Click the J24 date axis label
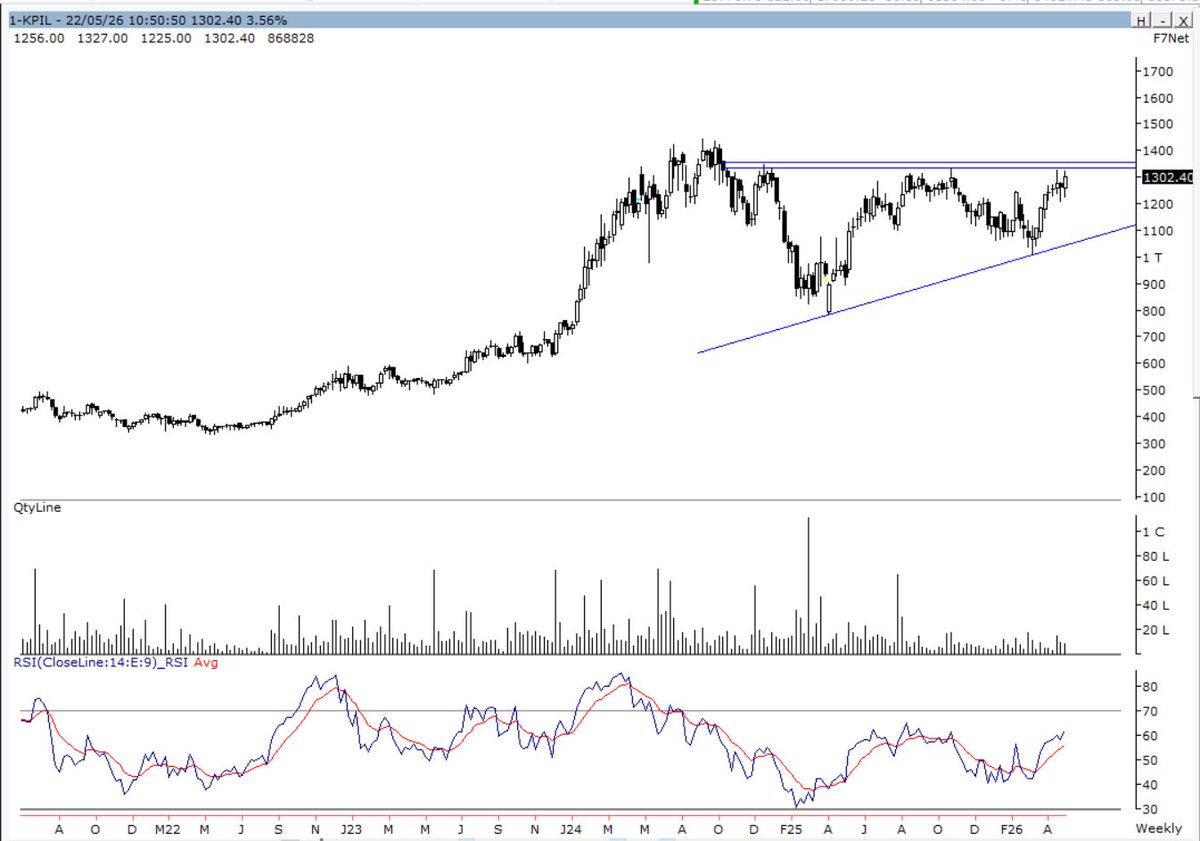The width and height of the screenshot is (1200, 841). click(571, 830)
